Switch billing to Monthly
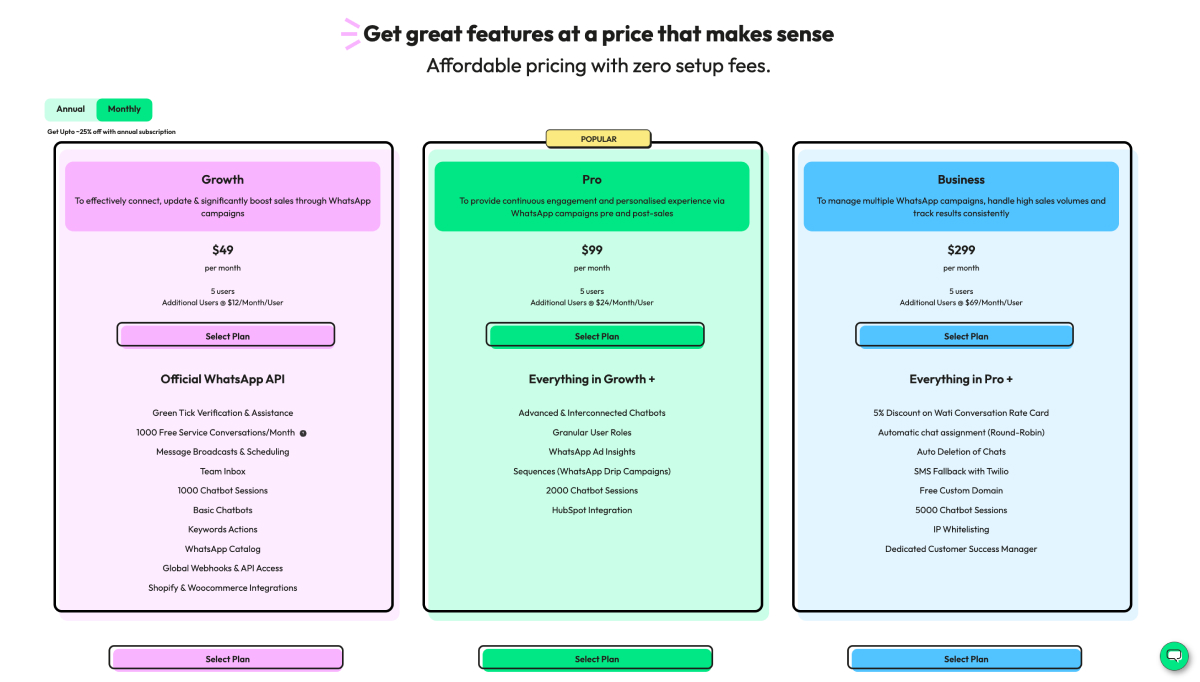Image resolution: width=1200 pixels, height=682 pixels. (x=124, y=109)
